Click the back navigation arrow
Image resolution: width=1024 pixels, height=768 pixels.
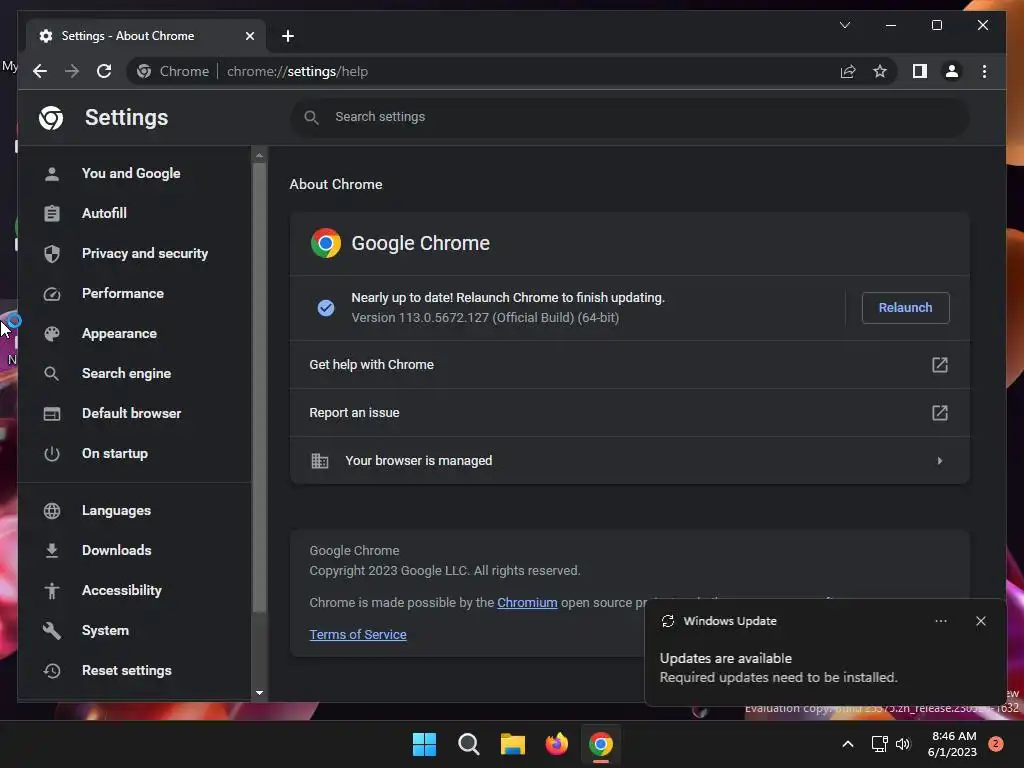coord(40,71)
